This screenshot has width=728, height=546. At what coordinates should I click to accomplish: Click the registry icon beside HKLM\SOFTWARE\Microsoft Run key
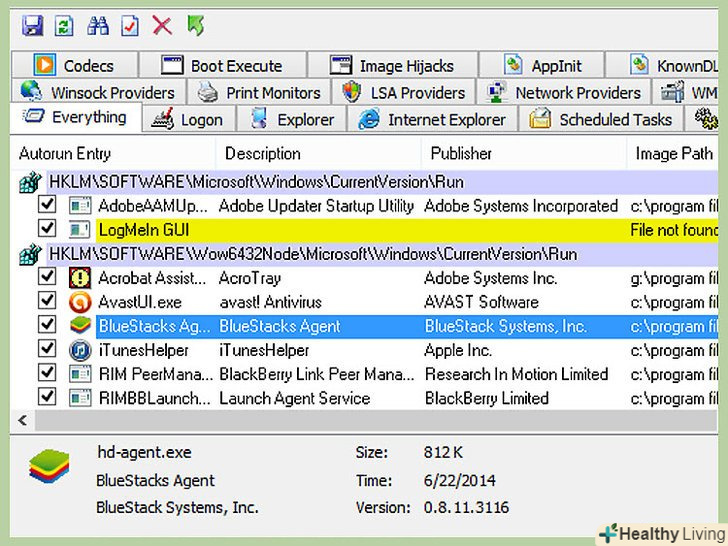[x=30, y=182]
